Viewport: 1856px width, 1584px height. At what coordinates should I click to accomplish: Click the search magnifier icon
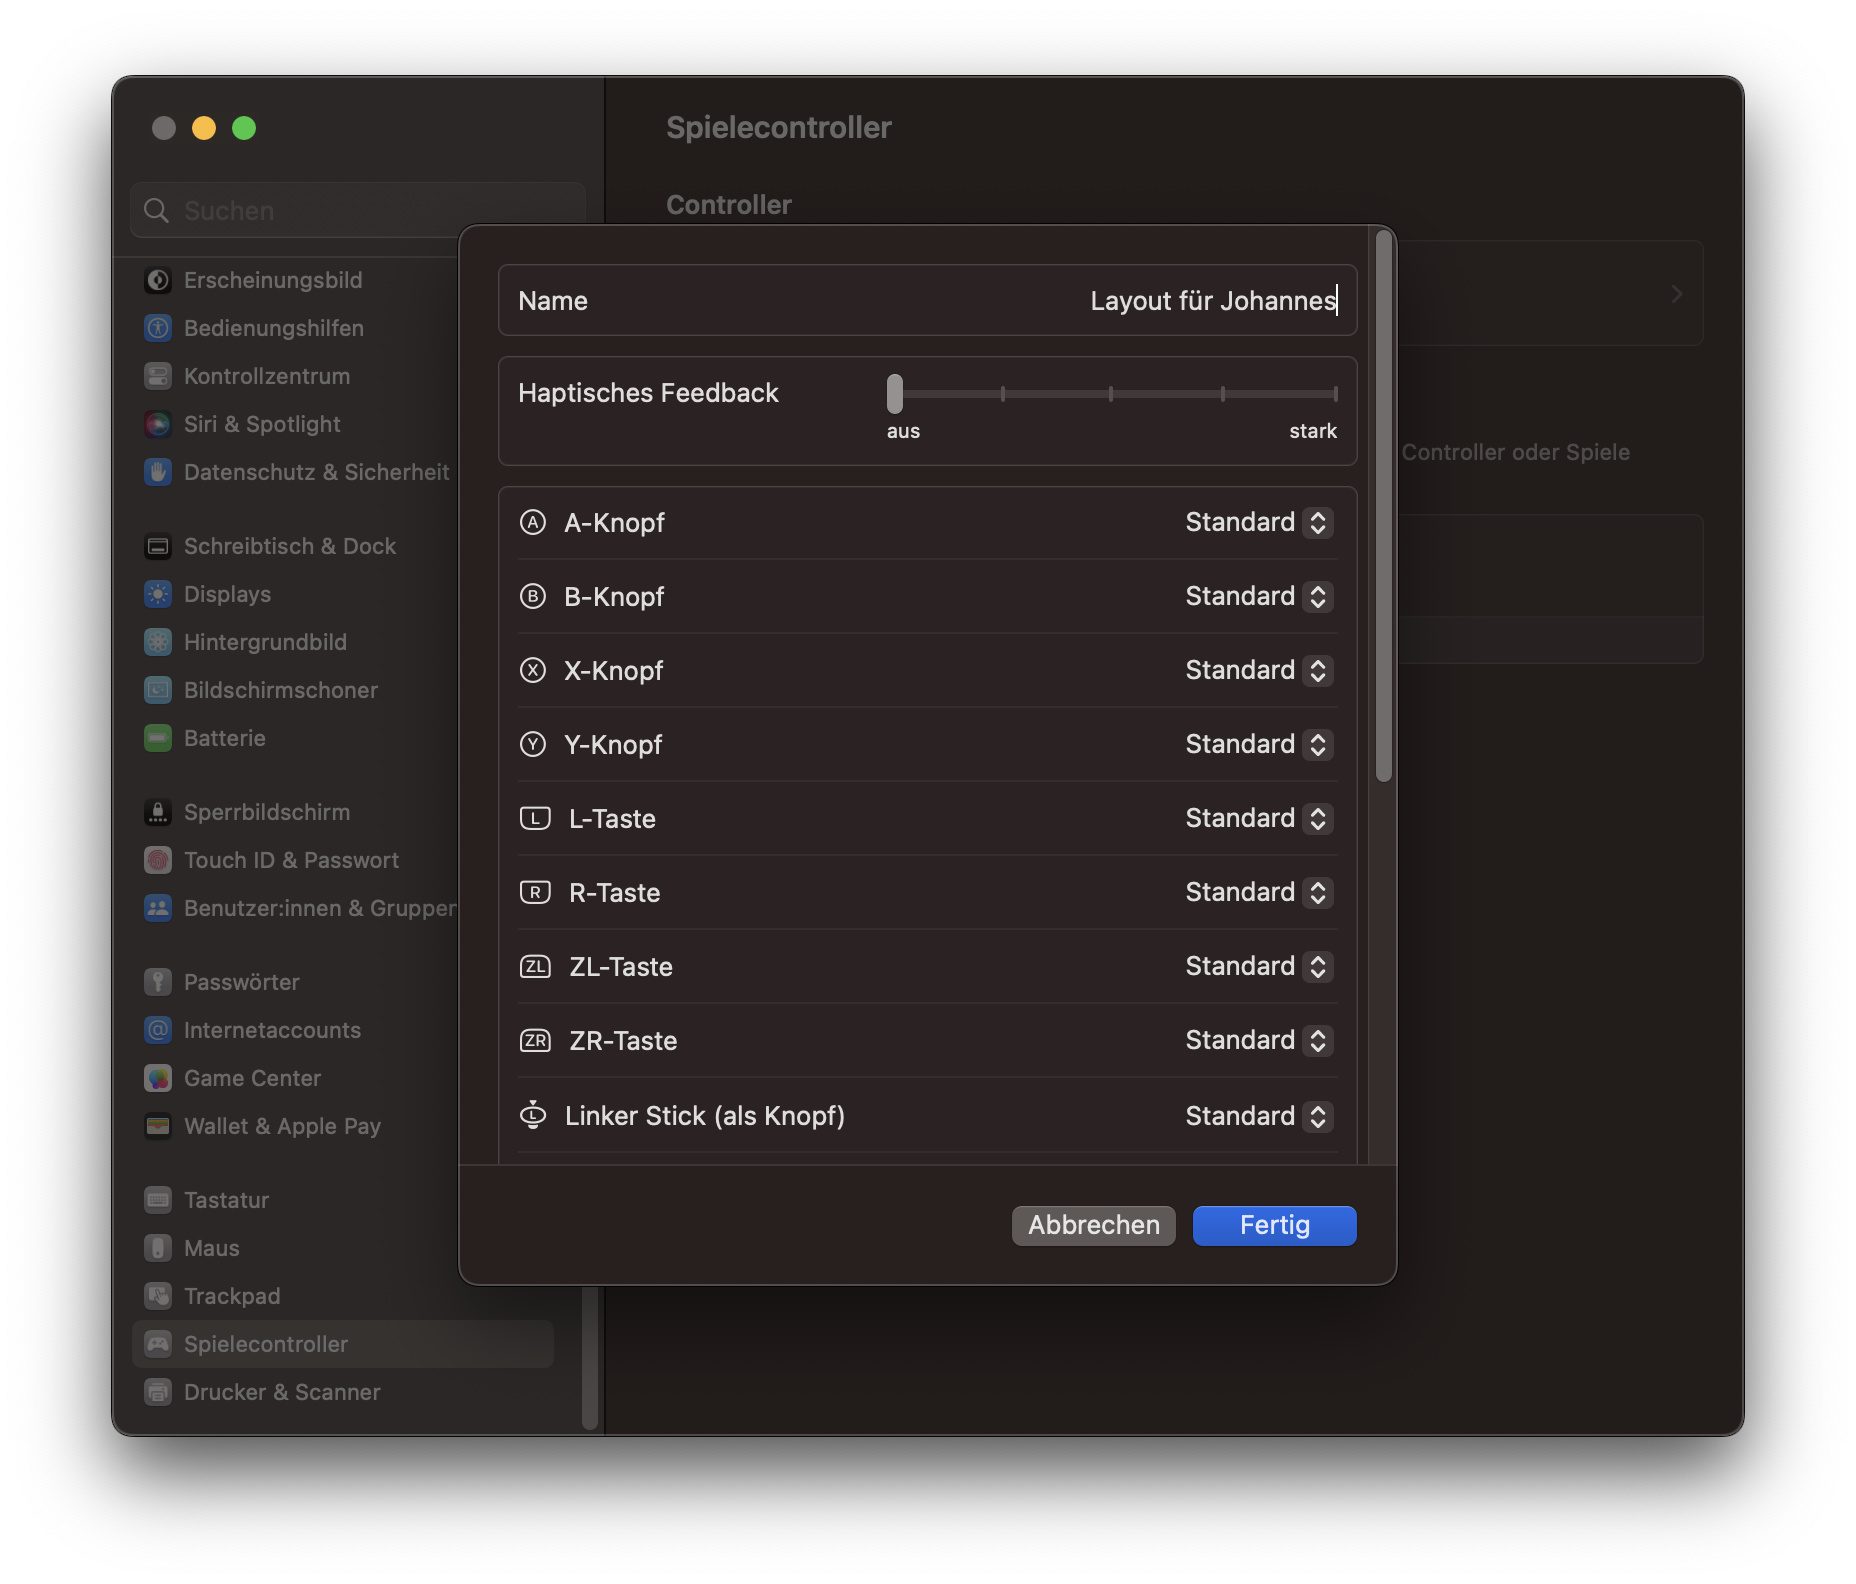tap(156, 210)
